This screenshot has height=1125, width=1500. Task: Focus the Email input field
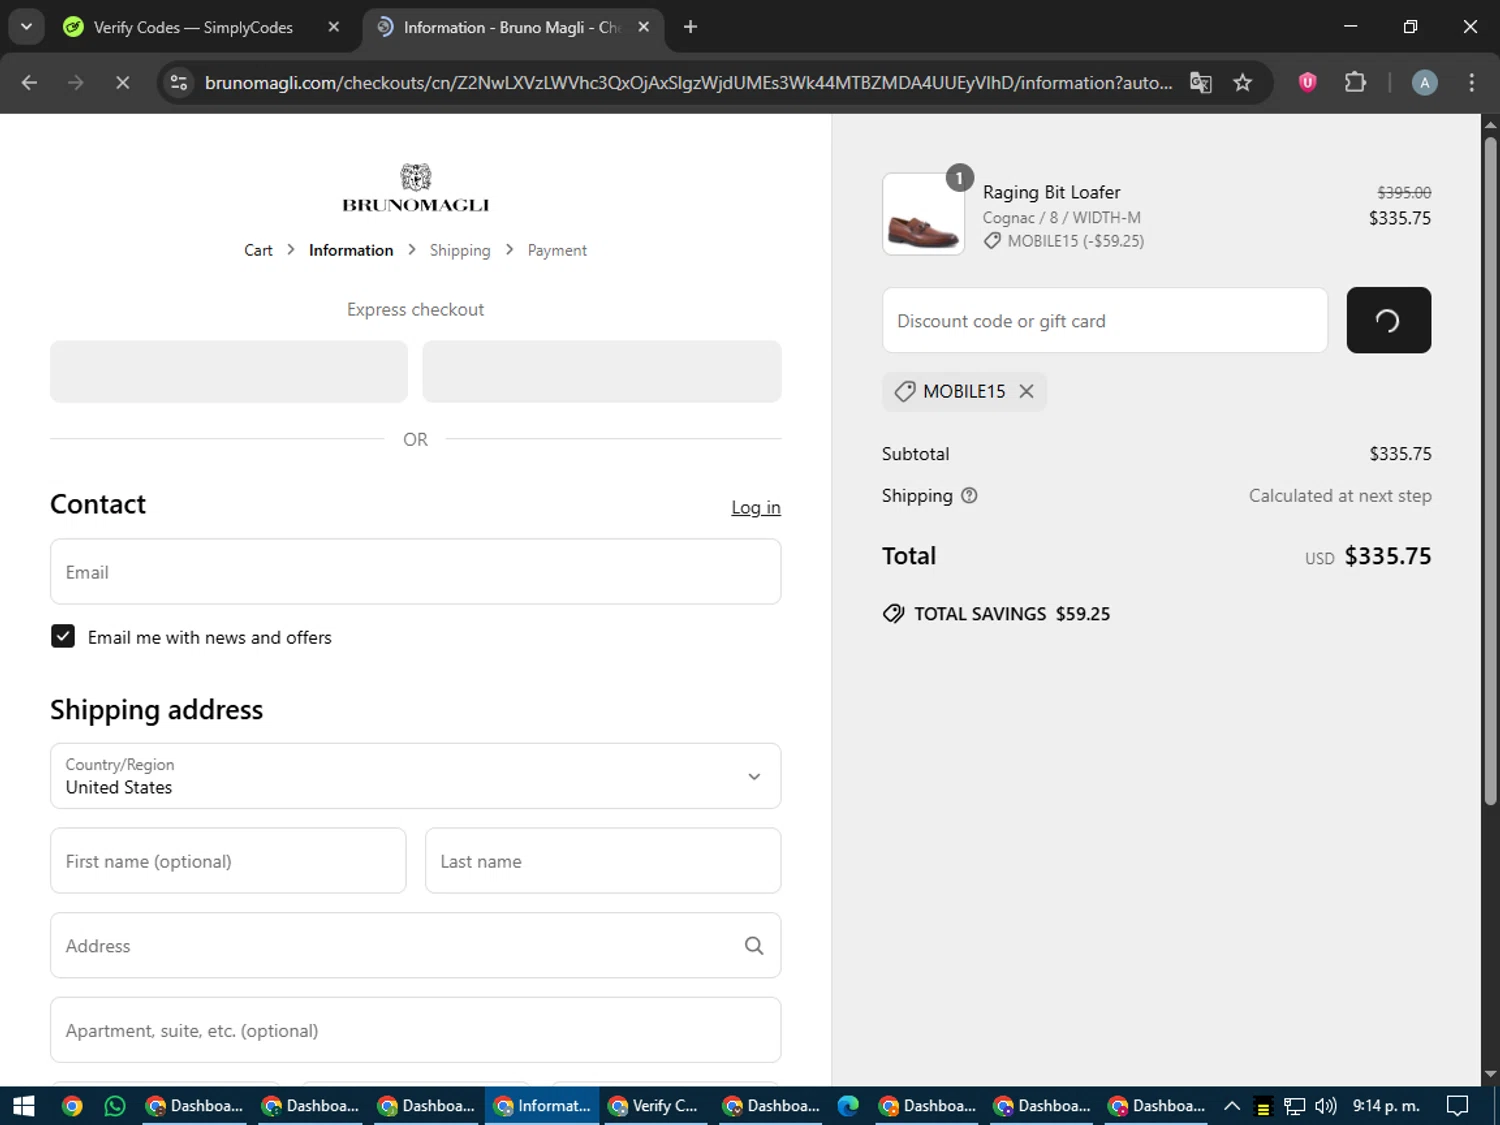click(415, 572)
